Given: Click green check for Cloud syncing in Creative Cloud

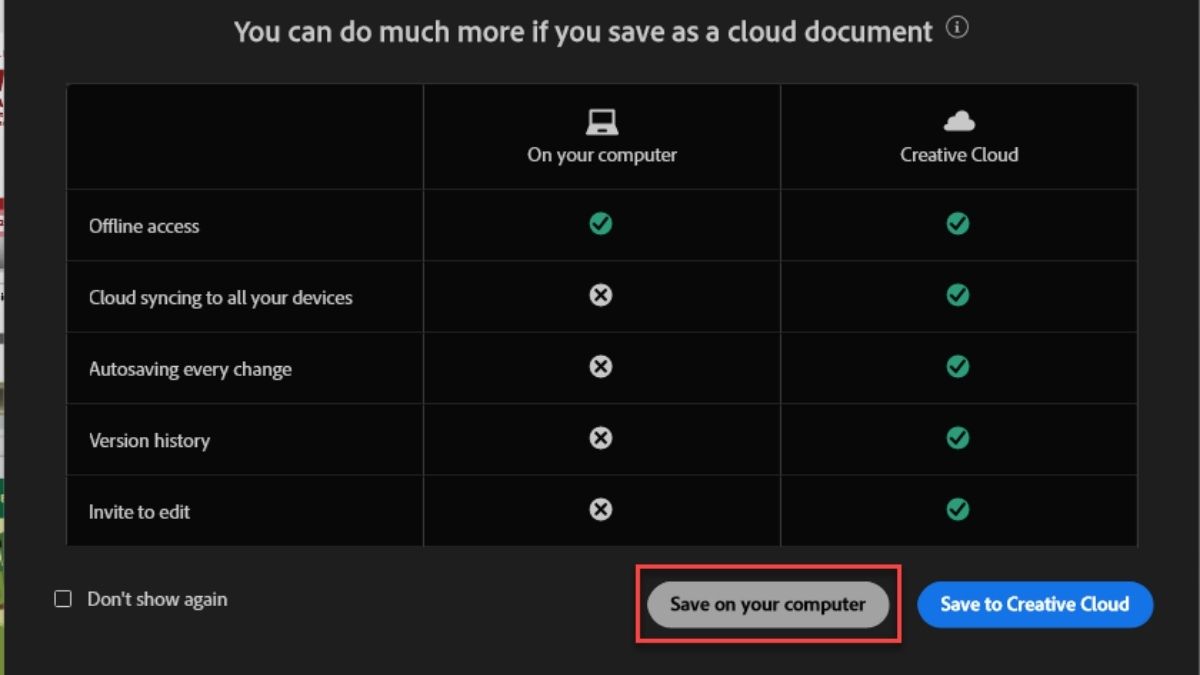Looking at the screenshot, I should click(x=958, y=295).
